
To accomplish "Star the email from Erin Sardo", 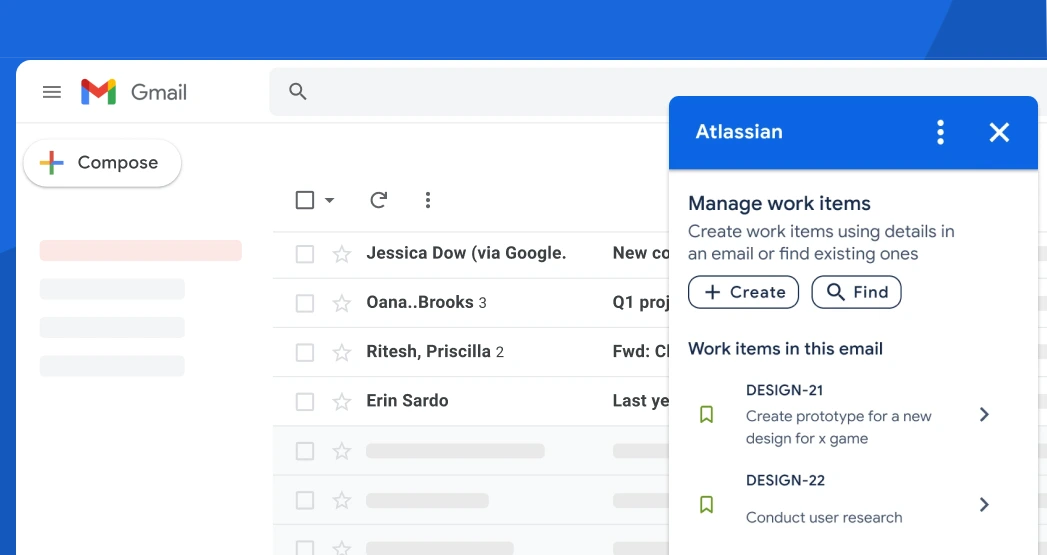I will click(x=342, y=402).
